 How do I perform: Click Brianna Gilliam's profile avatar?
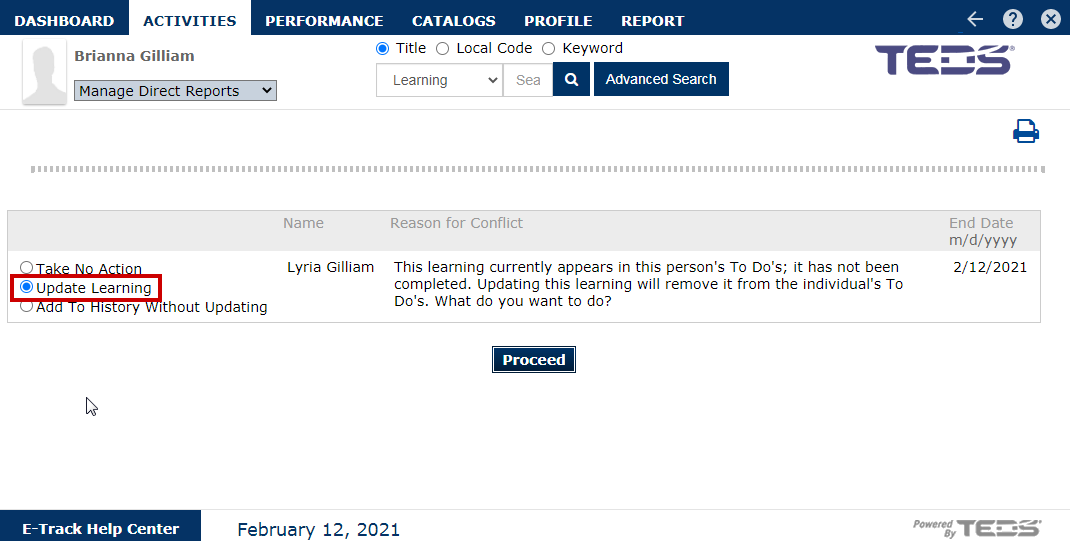pyautogui.click(x=44, y=73)
